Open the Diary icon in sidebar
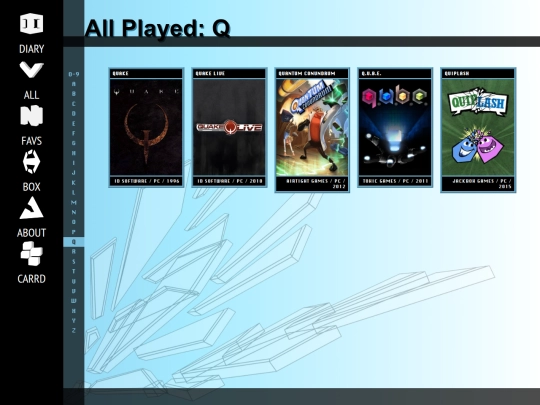Image resolution: width=540 pixels, height=405 pixels. (31, 24)
